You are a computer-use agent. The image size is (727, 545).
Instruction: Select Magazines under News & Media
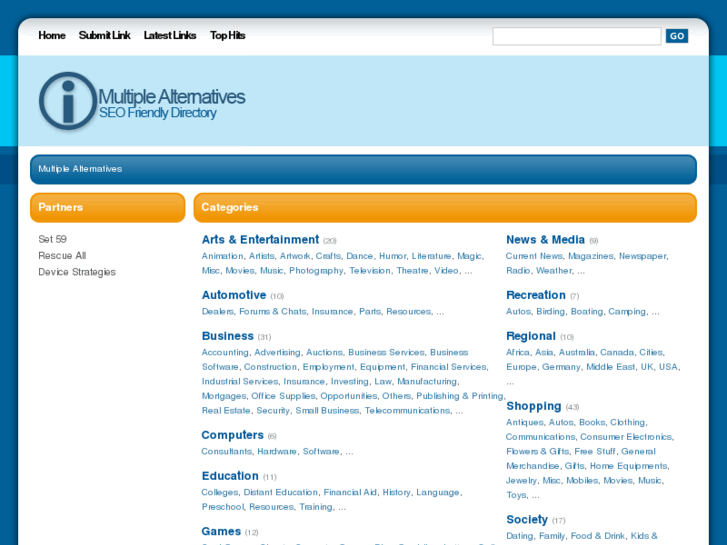pos(591,256)
